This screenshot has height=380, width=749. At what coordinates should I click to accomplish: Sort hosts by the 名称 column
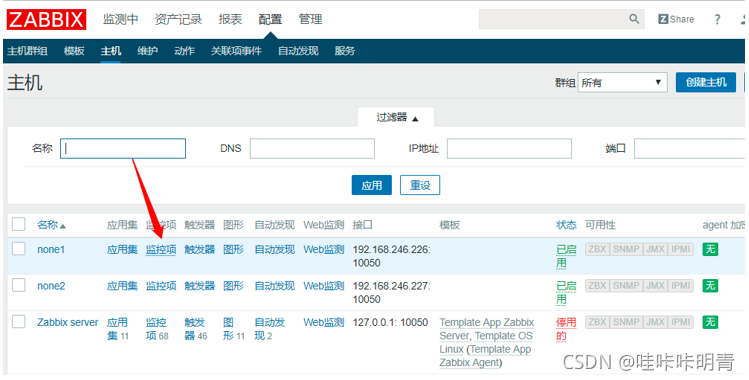51,225
